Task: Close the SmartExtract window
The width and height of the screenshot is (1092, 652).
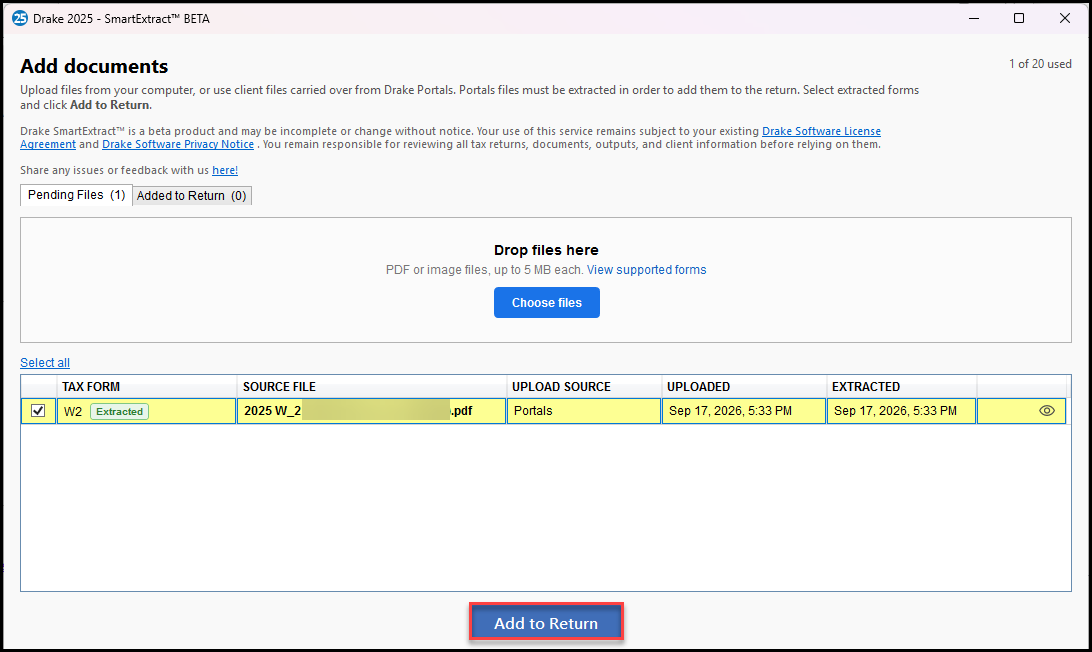Action: pyautogui.click(x=1065, y=18)
